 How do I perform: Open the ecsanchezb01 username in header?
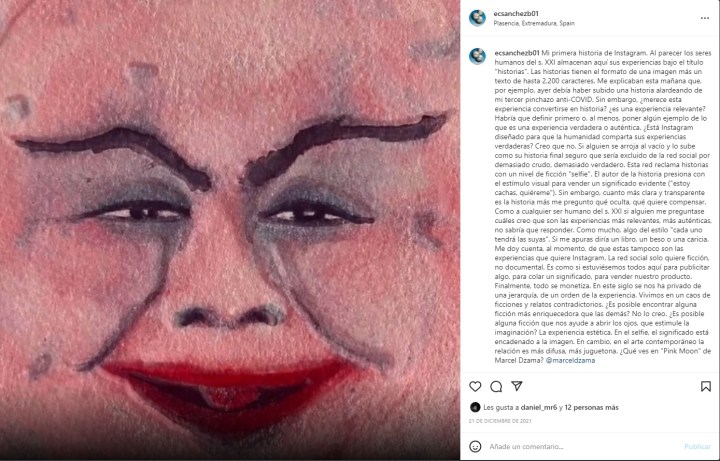[516, 14]
